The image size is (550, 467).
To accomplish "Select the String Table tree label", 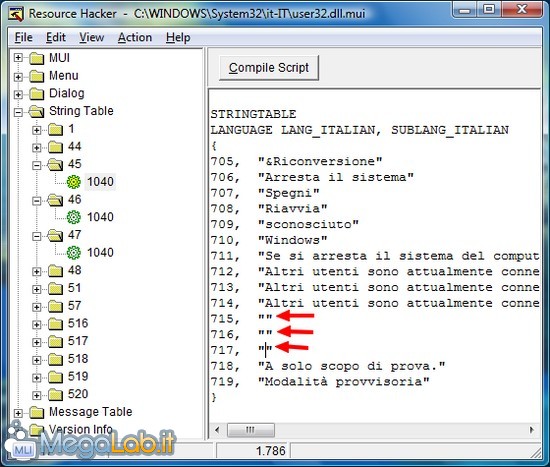I will (x=81, y=111).
